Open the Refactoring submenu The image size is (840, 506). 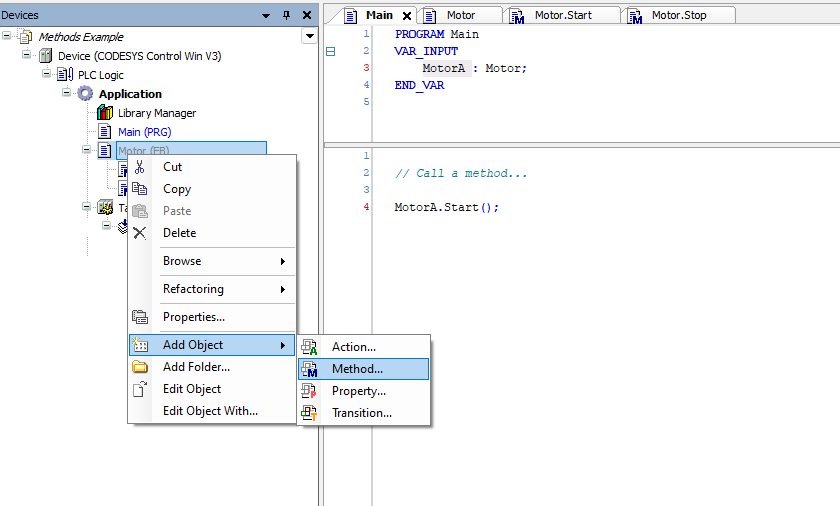[212, 289]
